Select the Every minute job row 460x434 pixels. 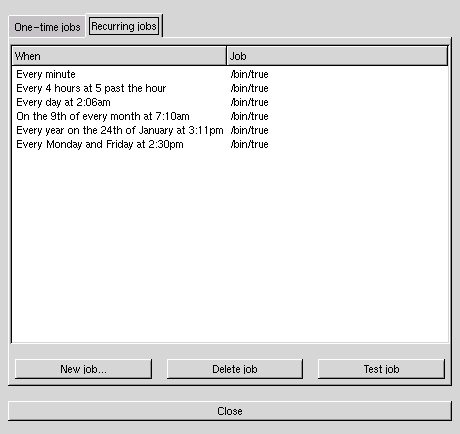pyautogui.click(x=230, y=74)
